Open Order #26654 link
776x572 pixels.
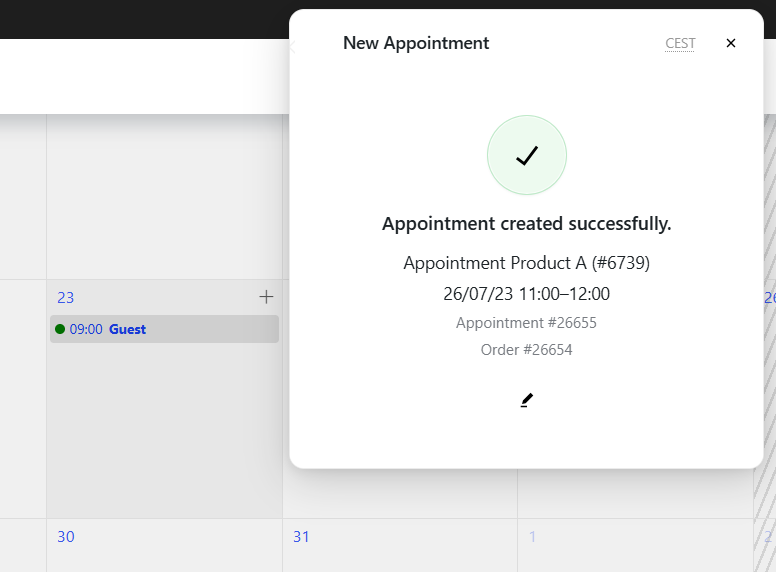coord(526,350)
